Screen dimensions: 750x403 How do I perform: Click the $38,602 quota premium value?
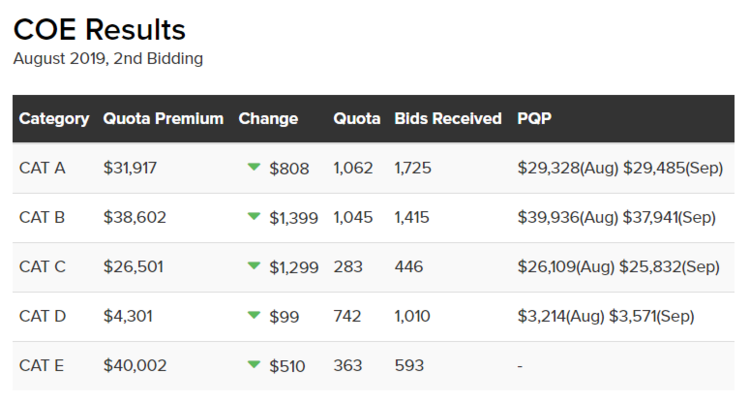135,217
